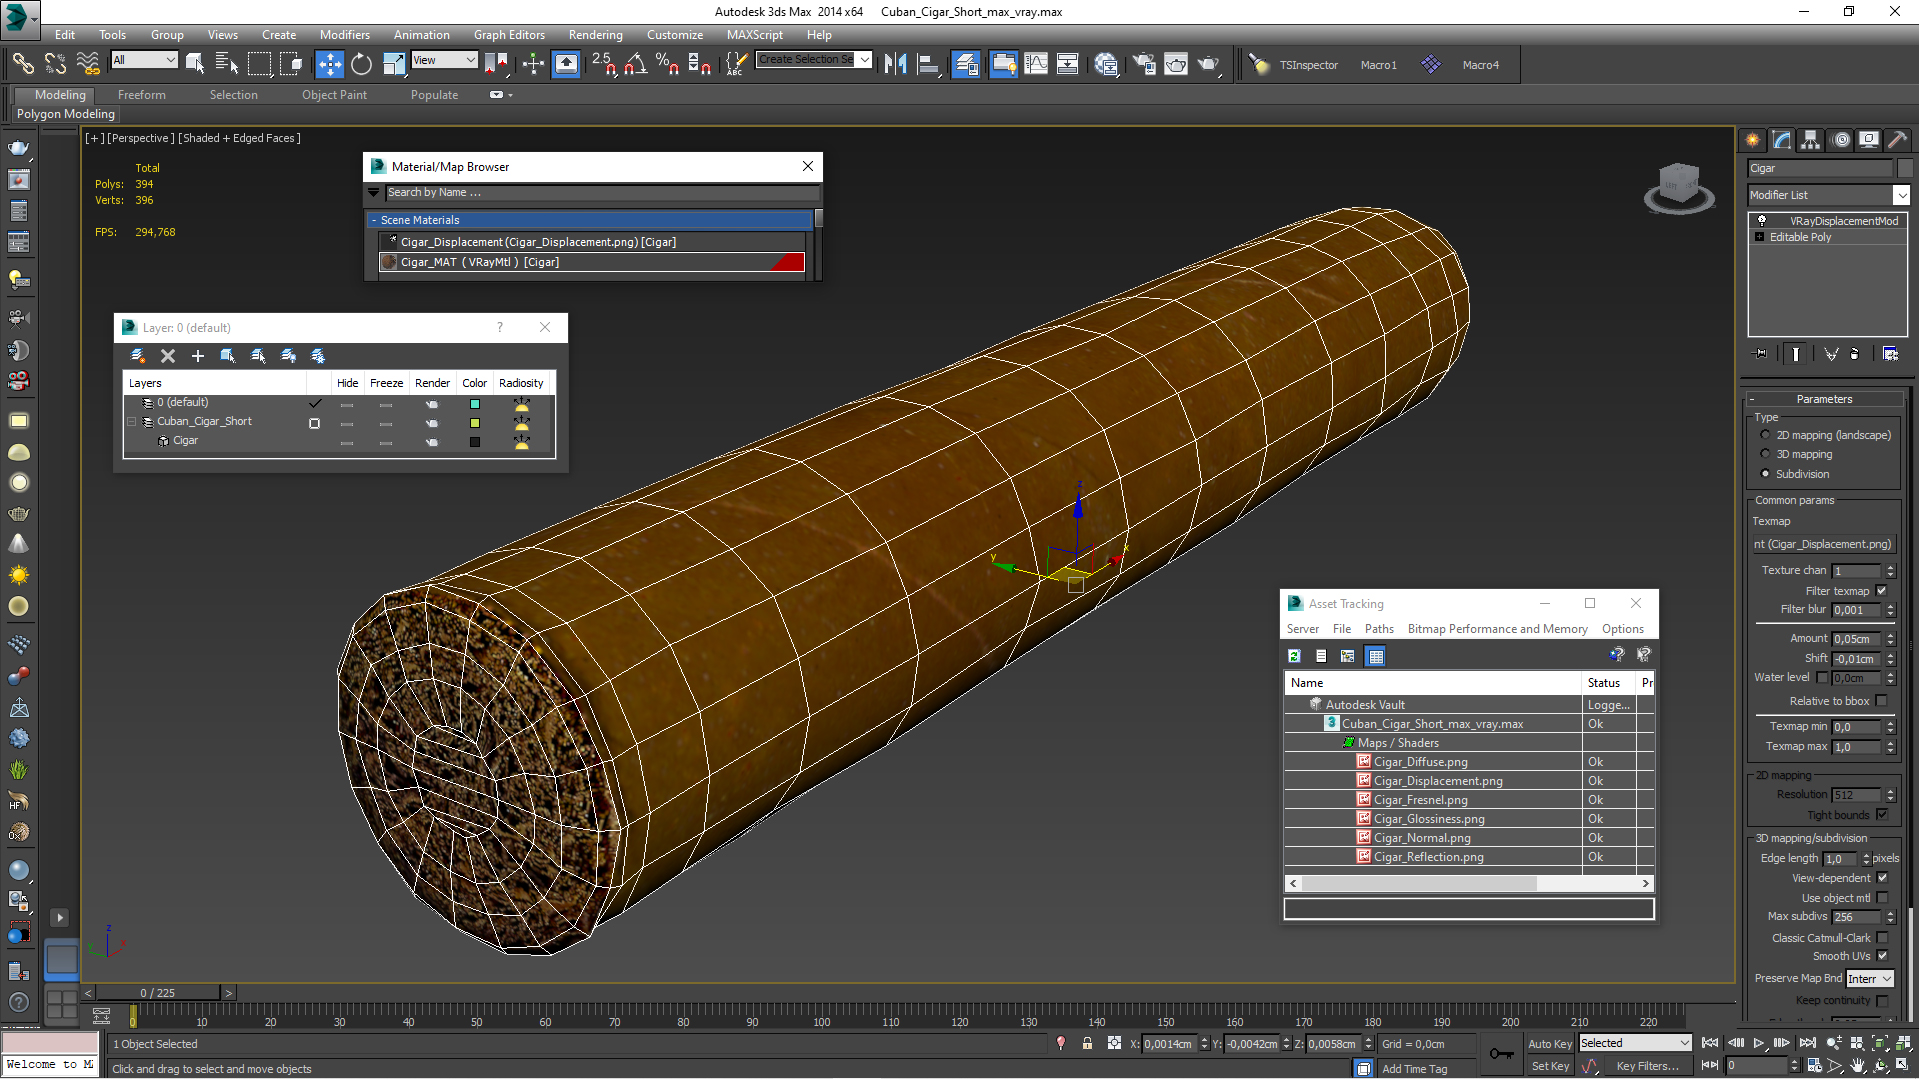
Task: Select the Subdivision radio button
Action: pos(1765,474)
